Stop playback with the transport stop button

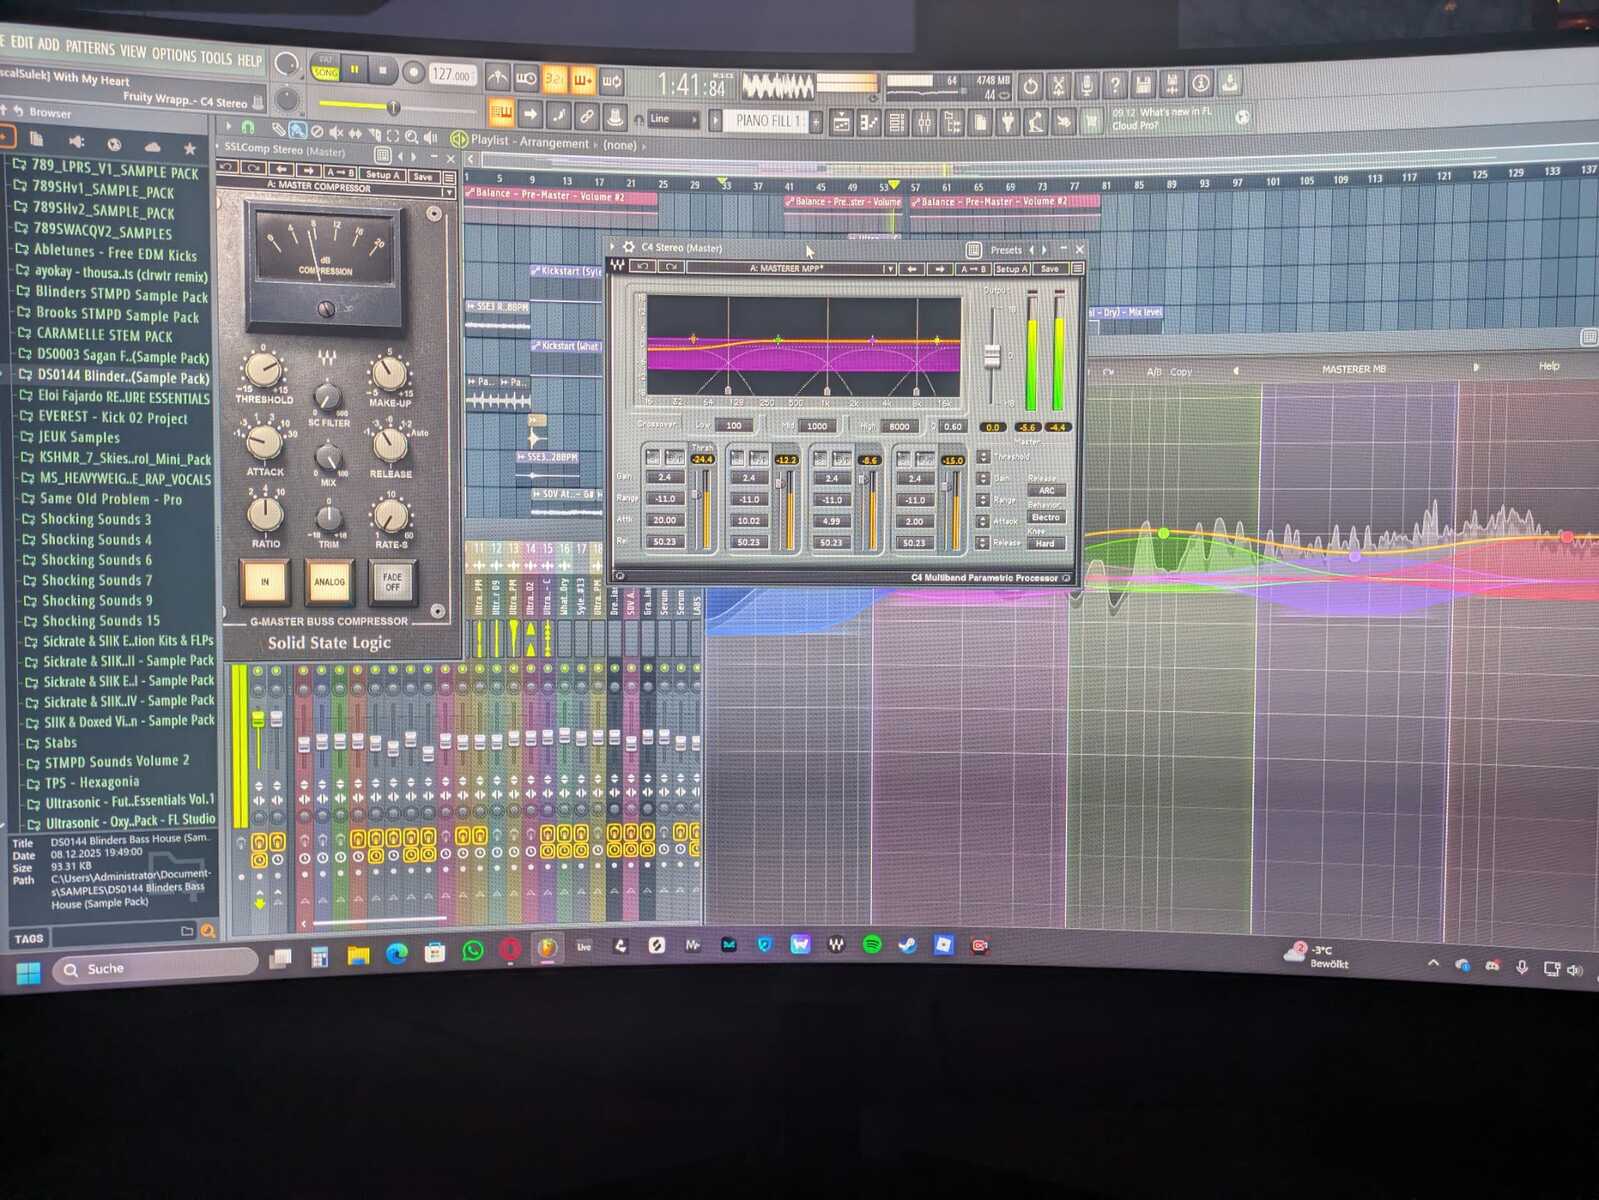pos(382,71)
